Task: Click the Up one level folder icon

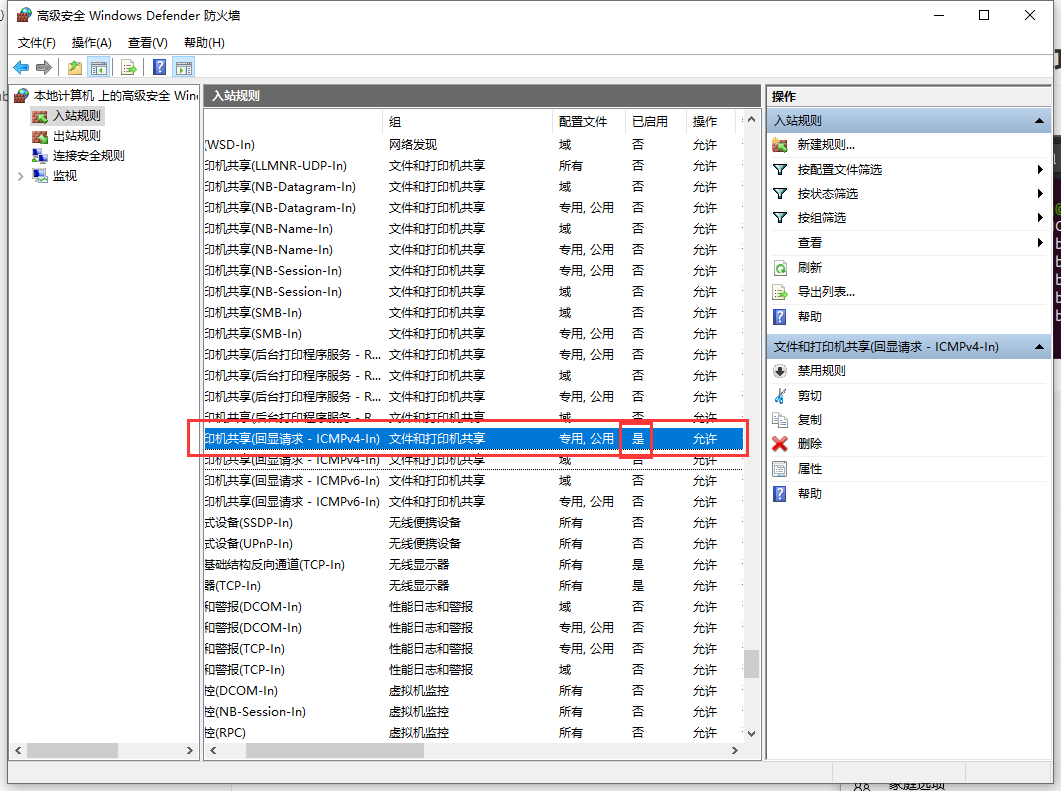Action: pyautogui.click(x=74, y=67)
